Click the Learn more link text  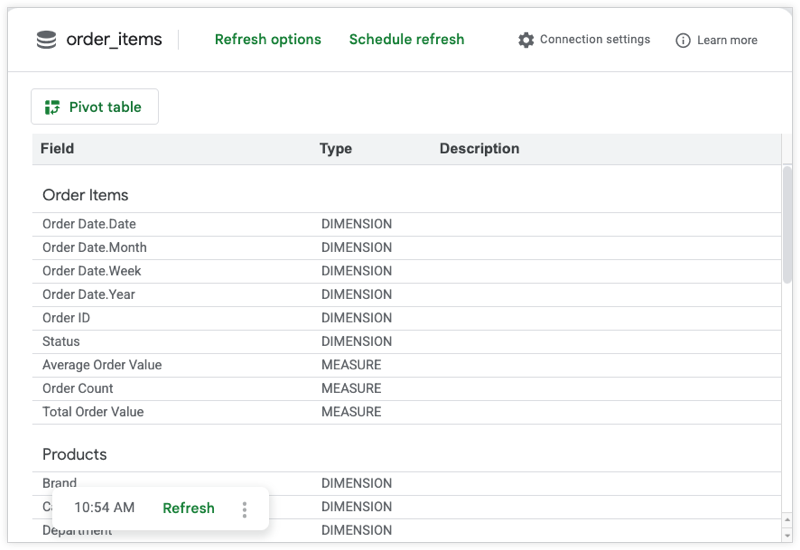(727, 41)
